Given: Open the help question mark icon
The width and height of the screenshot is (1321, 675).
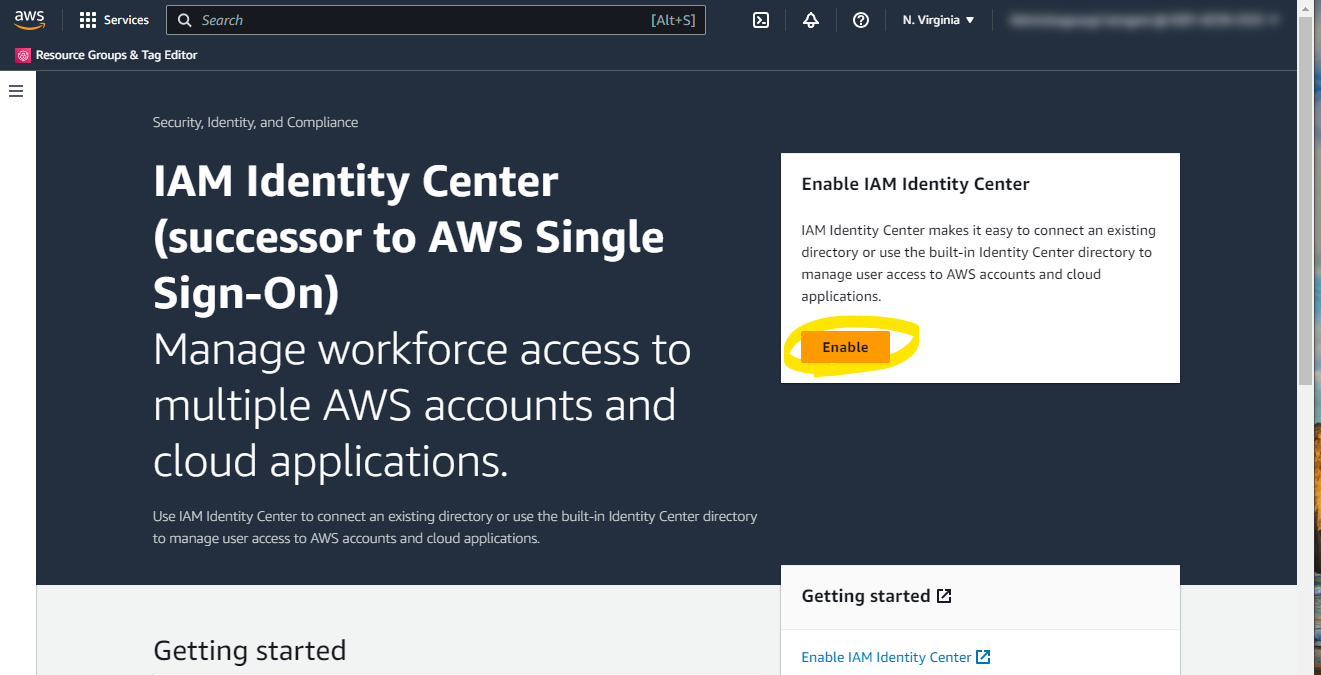Looking at the screenshot, I should (x=861, y=20).
